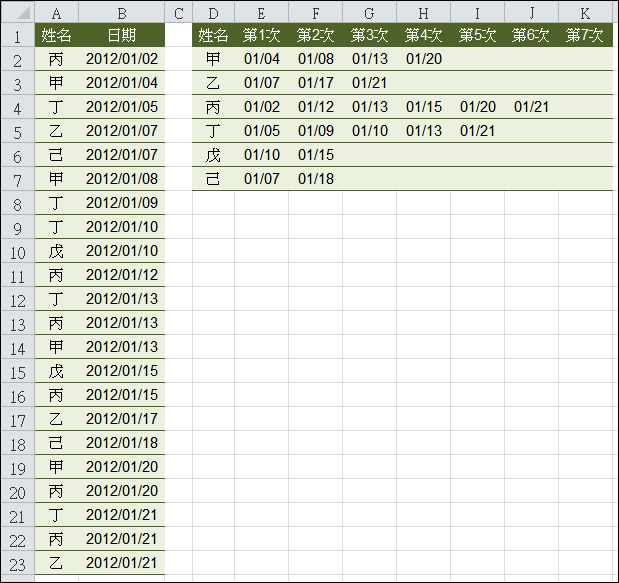Select cell E6 showing 01/10
Viewport: 619px width, 583px height.
pos(261,155)
